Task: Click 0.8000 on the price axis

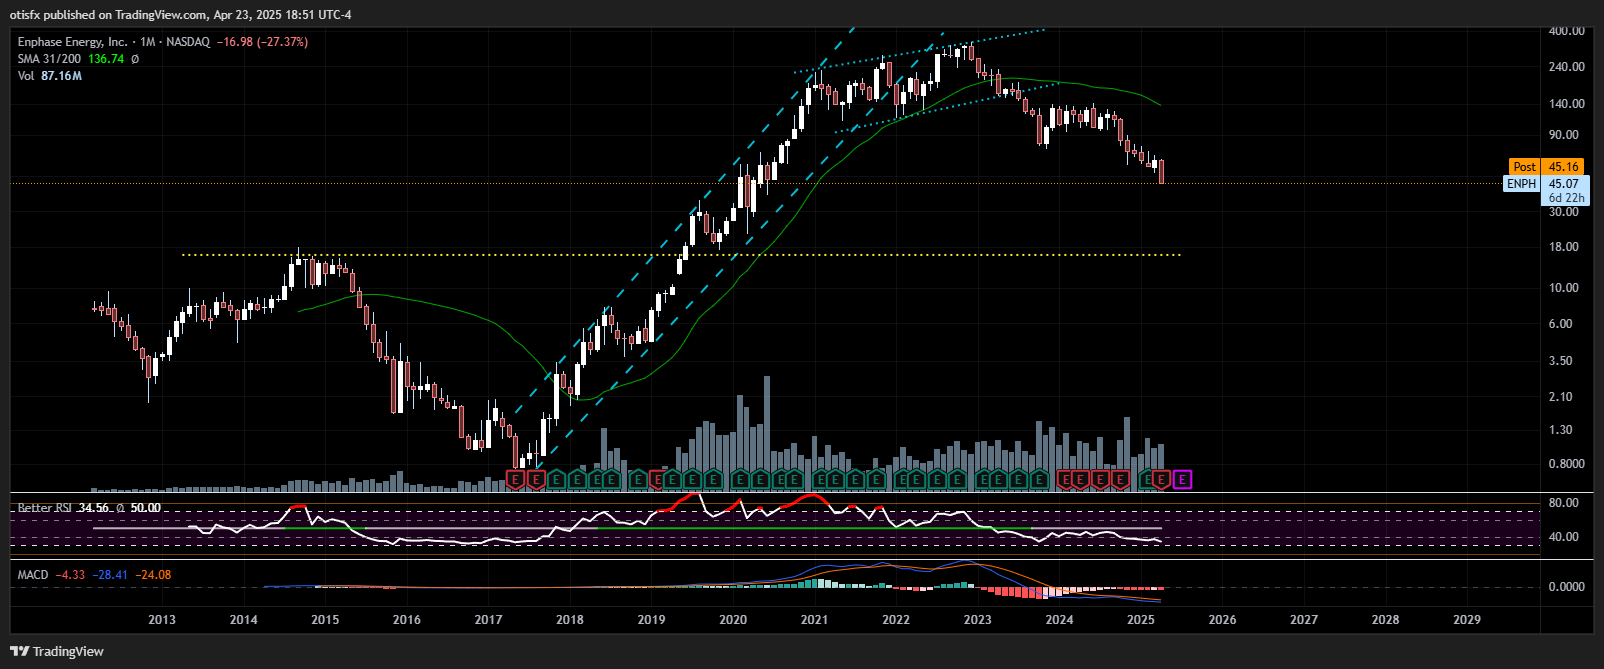Action: click(x=1566, y=464)
